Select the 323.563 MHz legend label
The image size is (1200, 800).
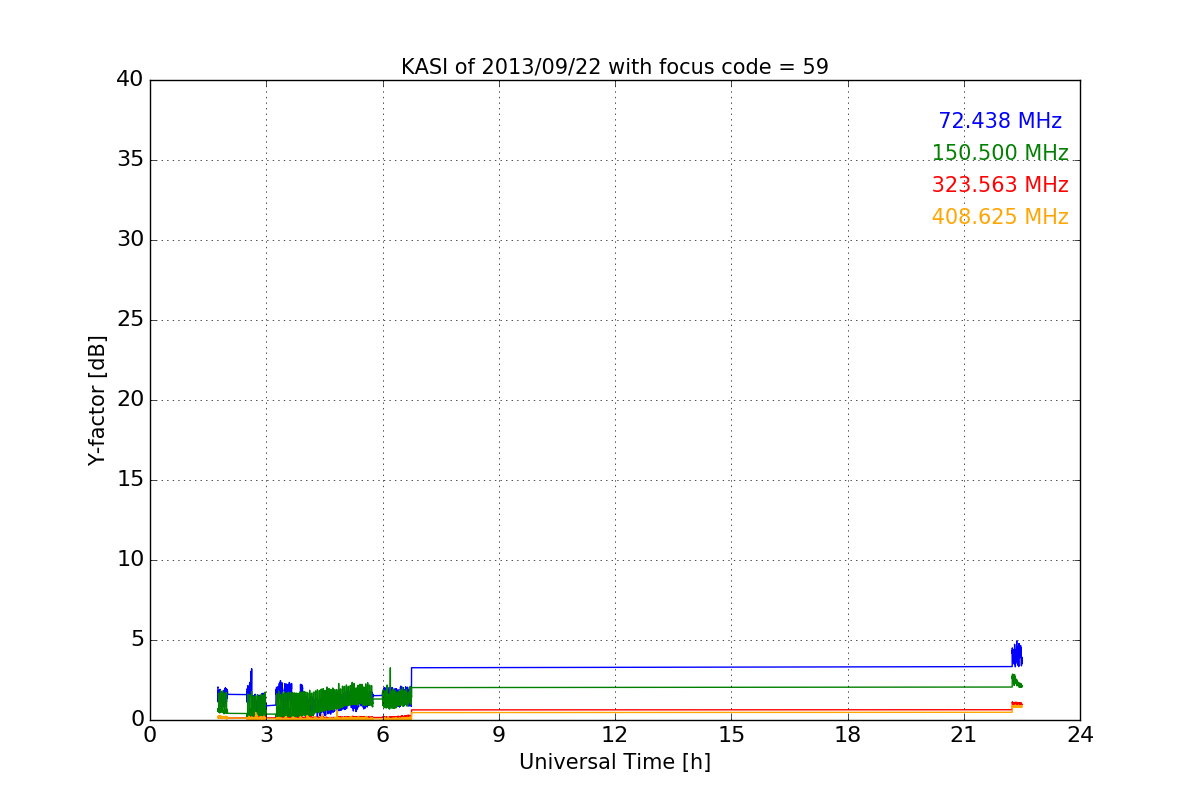pos(1000,185)
